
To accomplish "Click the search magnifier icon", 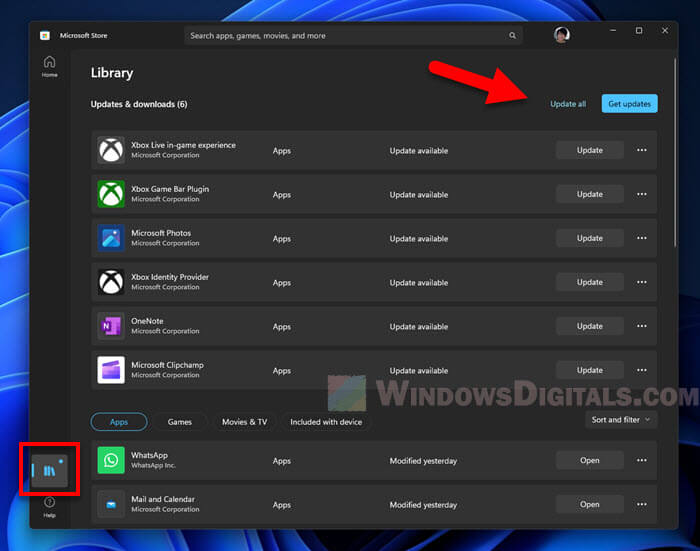I will click(x=512, y=35).
